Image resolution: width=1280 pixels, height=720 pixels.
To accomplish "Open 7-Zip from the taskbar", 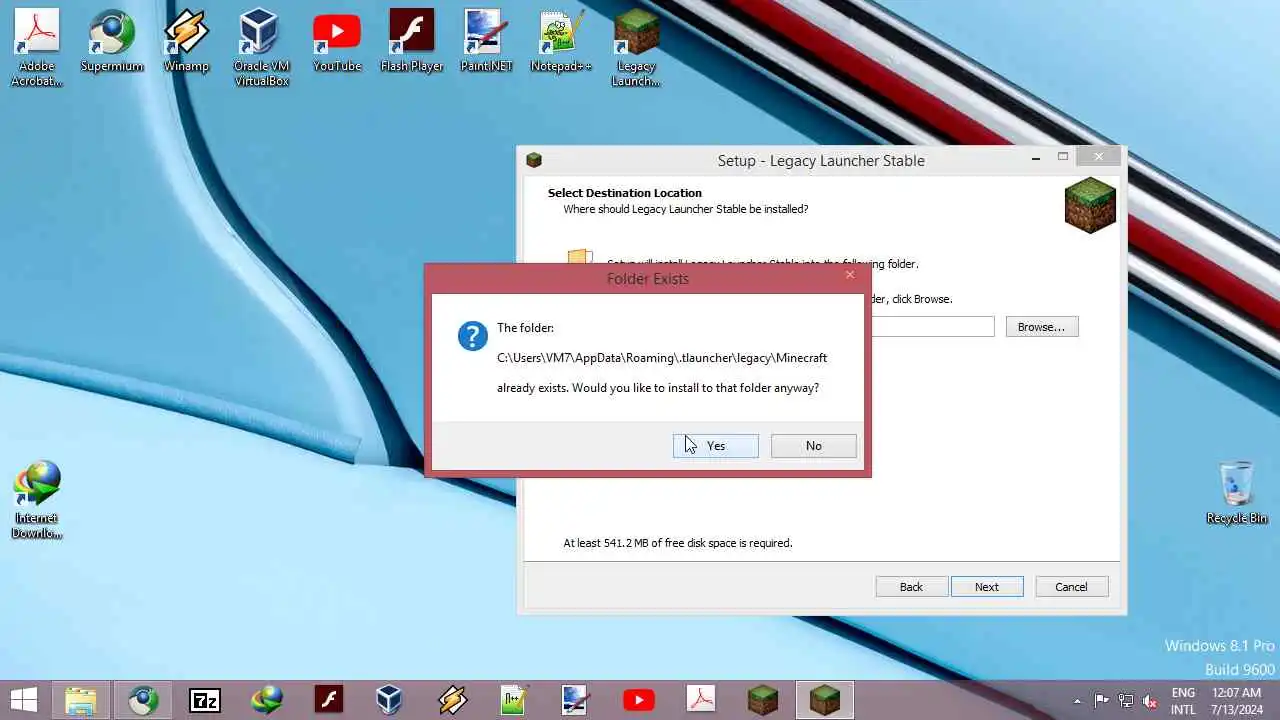I will pos(205,700).
